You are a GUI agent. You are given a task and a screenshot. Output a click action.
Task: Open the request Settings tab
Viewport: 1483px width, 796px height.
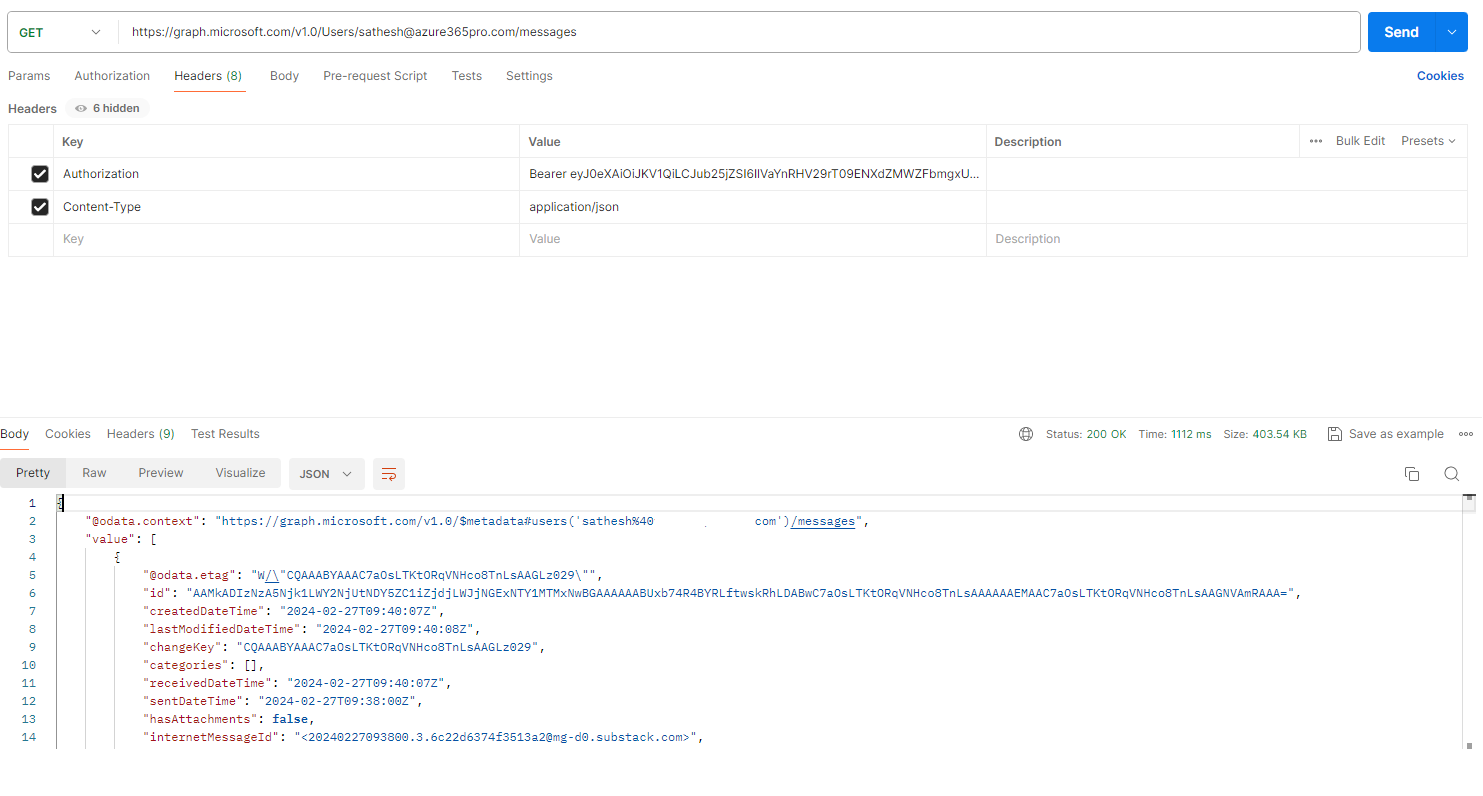[529, 76]
